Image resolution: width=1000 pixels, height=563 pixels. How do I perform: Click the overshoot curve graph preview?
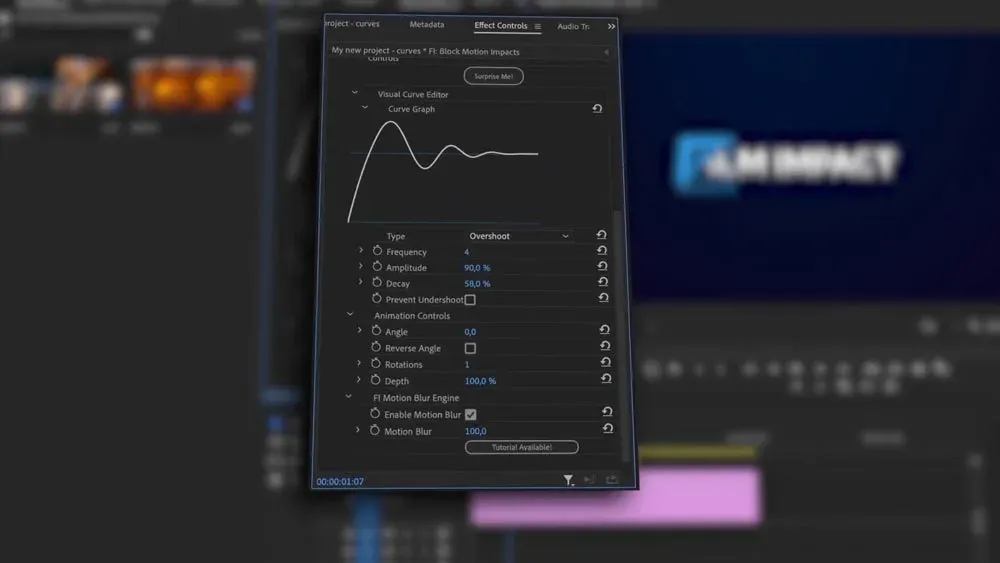point(443,171)
